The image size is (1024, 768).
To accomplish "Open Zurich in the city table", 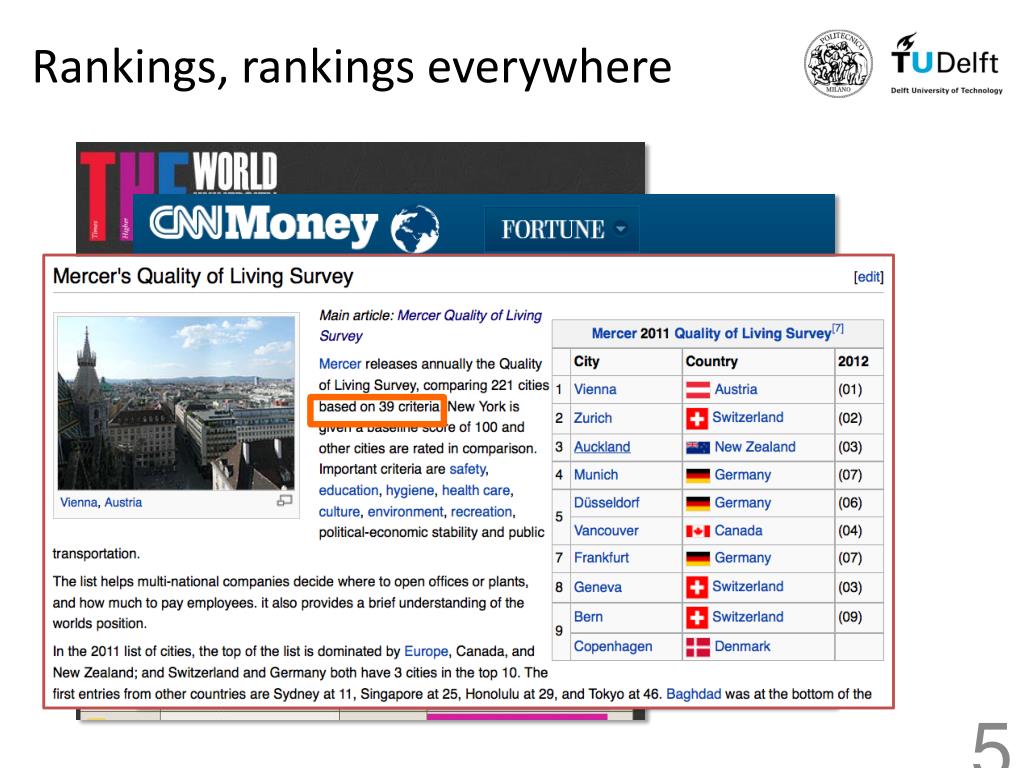I will pyautogui.click(x=593, y=417).
